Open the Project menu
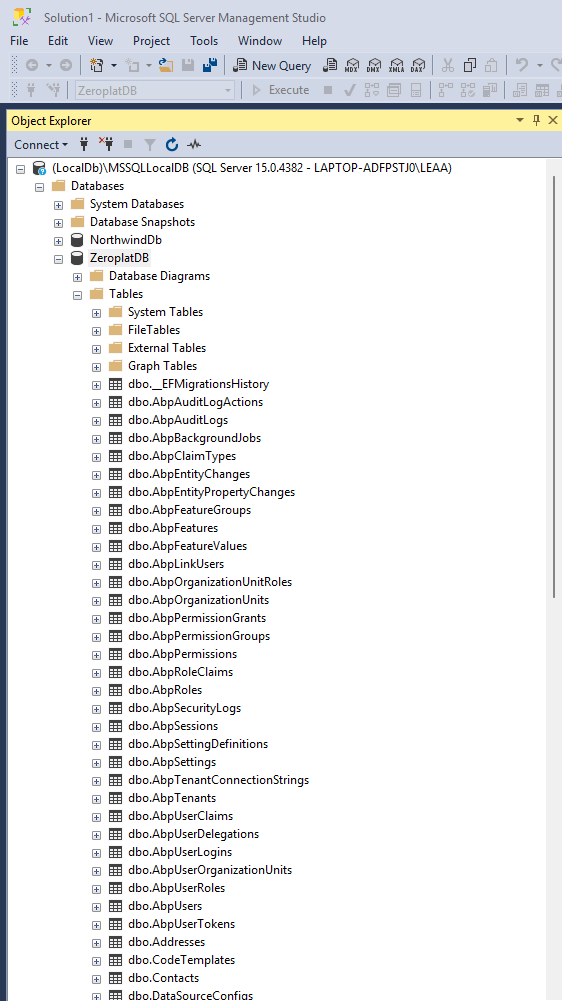Viewport: 562px width, 1001px height. (151, 41)
